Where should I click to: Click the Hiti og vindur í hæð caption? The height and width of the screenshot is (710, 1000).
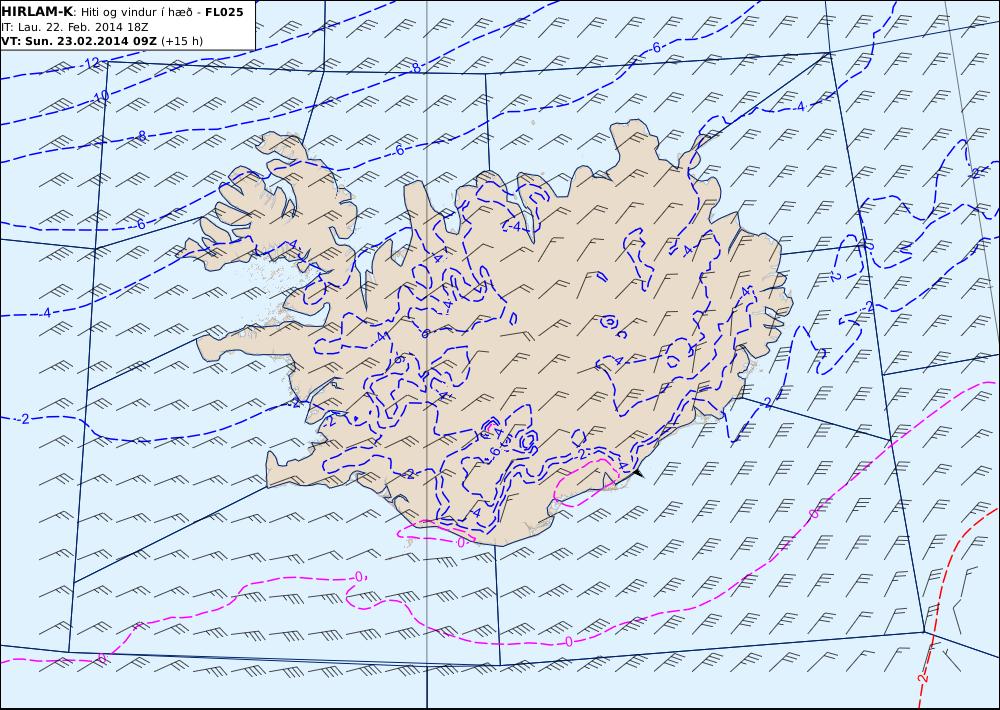(x=136, y=12)
